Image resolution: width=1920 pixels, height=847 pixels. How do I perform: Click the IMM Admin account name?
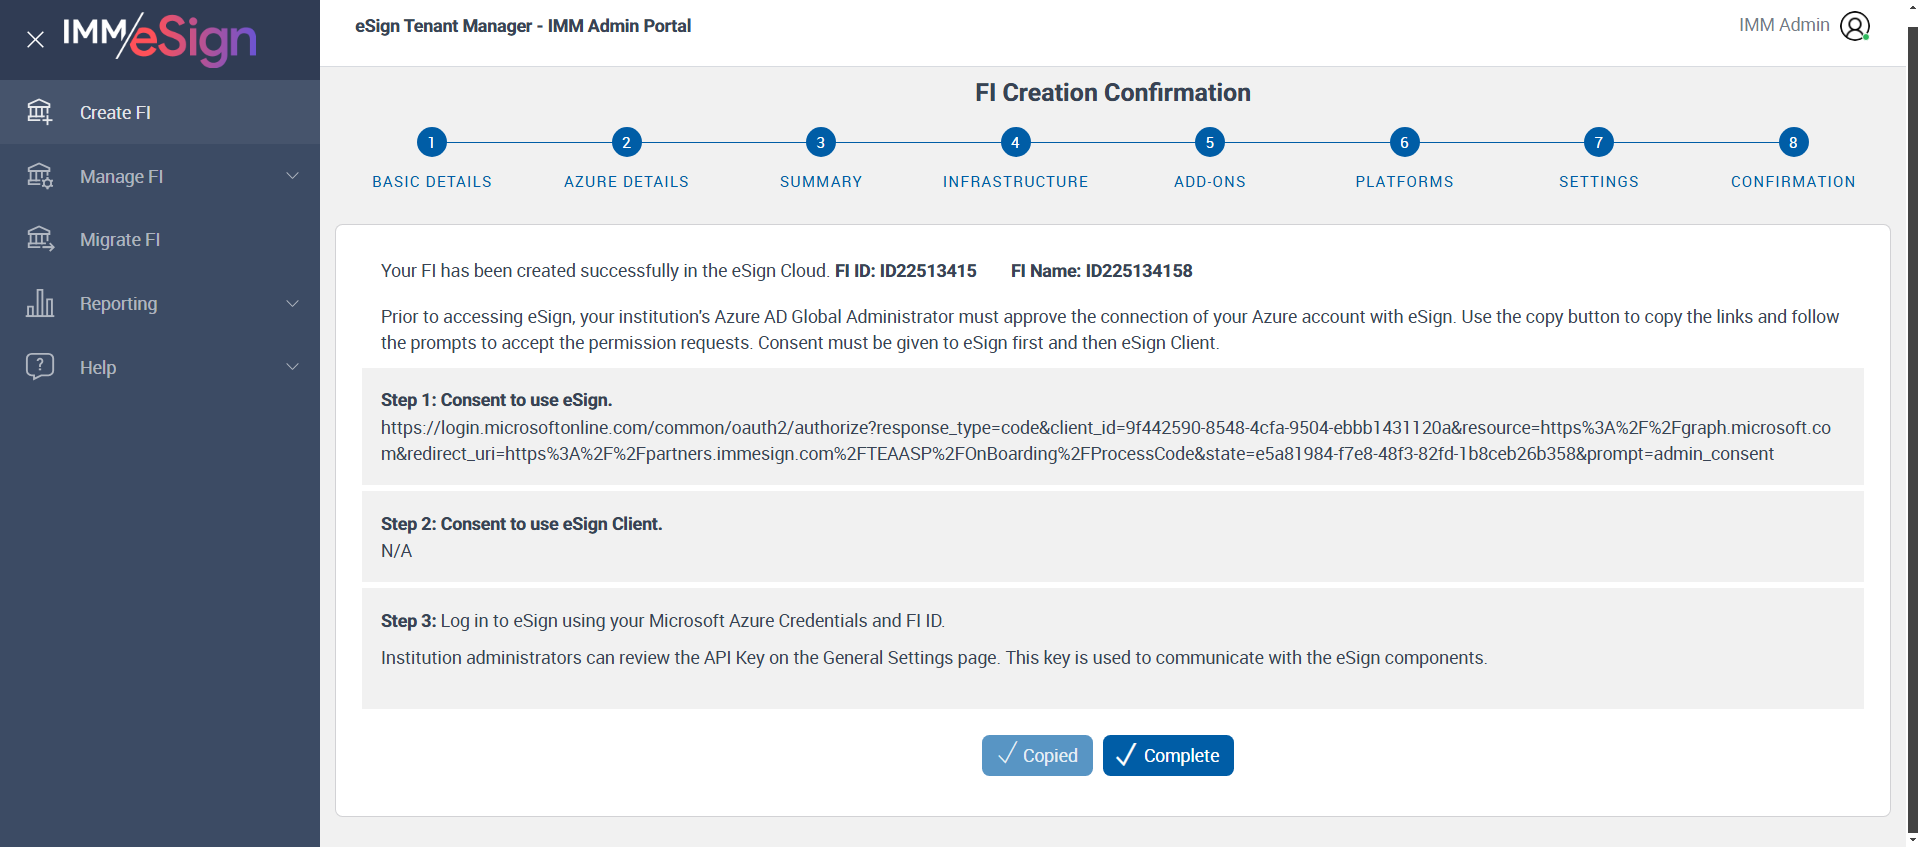pyautogui.click(x=1784, y=25)
